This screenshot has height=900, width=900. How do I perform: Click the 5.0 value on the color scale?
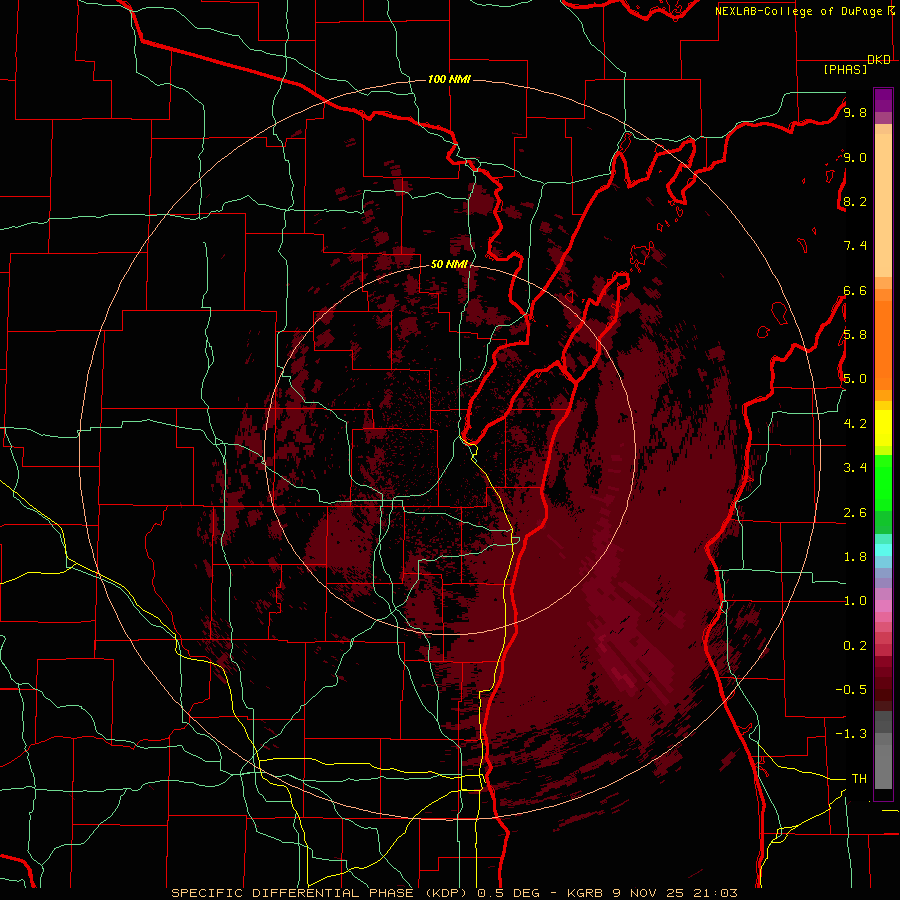pos(855,379)
